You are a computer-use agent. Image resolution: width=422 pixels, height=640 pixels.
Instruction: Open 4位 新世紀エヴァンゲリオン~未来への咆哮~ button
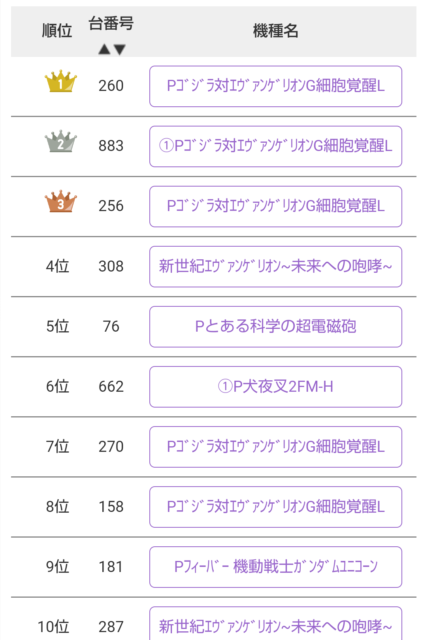pos(275,267)
